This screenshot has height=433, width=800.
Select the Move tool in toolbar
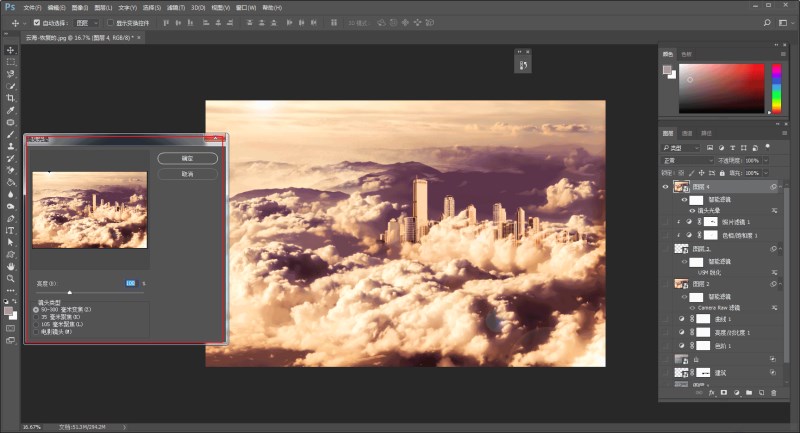point(11,50)
